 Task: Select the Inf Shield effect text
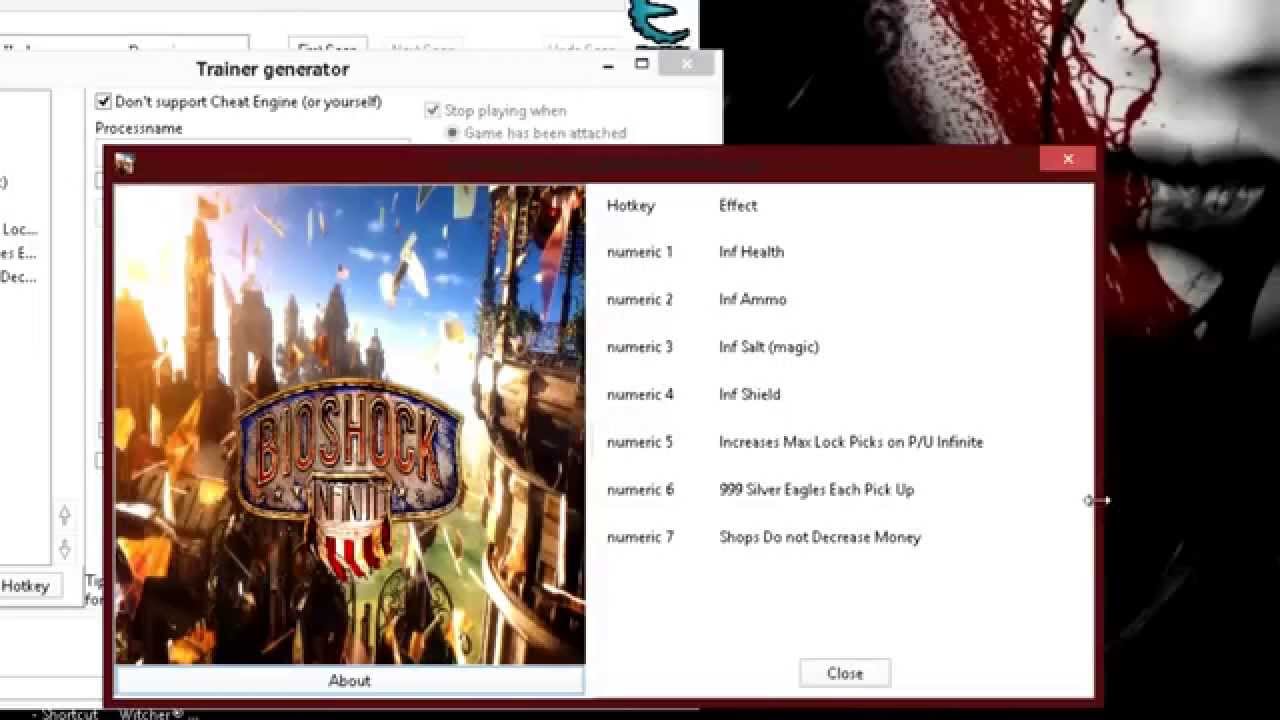click(x=749, y=394)
